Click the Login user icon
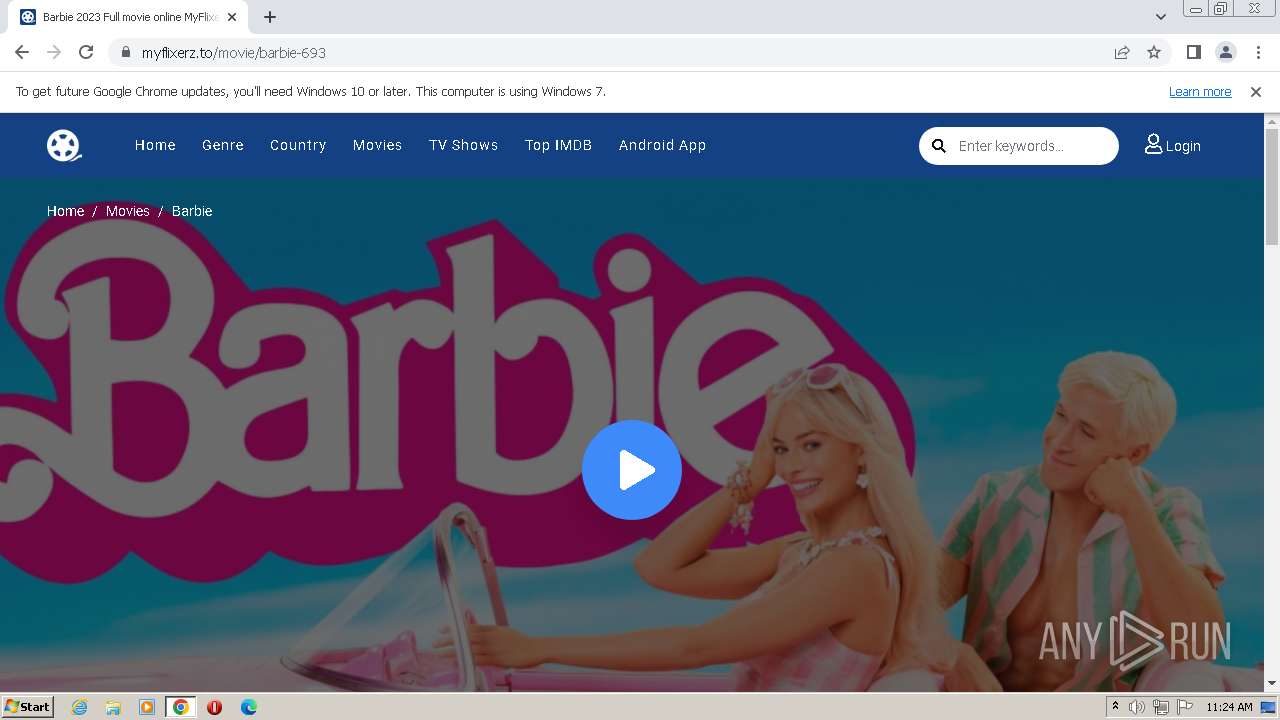1280x720 pixels. click(x=1153, y=145)
